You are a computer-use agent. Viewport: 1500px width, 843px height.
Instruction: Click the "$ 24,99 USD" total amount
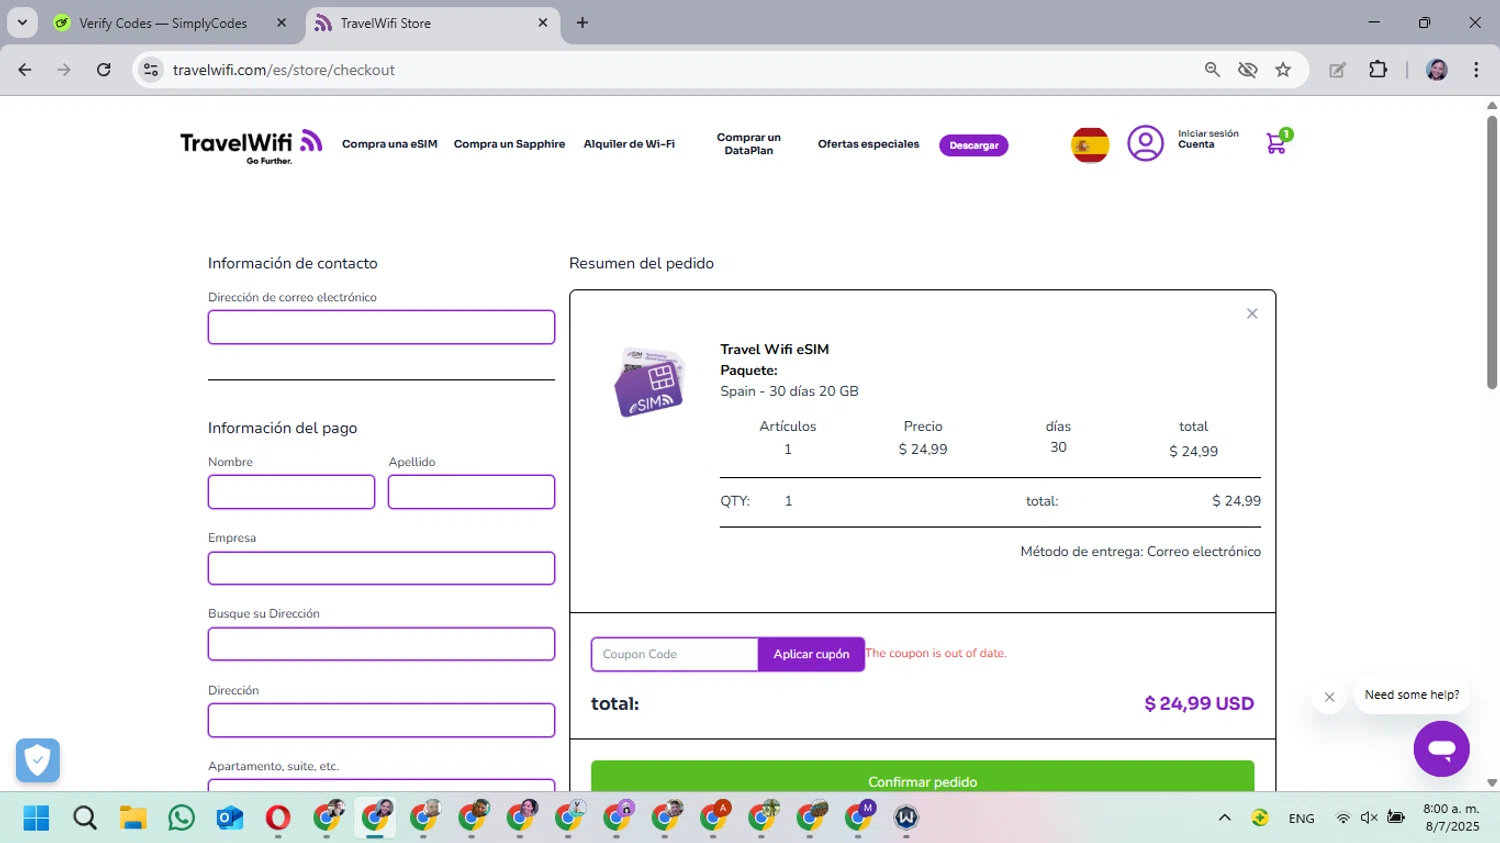1199,704
